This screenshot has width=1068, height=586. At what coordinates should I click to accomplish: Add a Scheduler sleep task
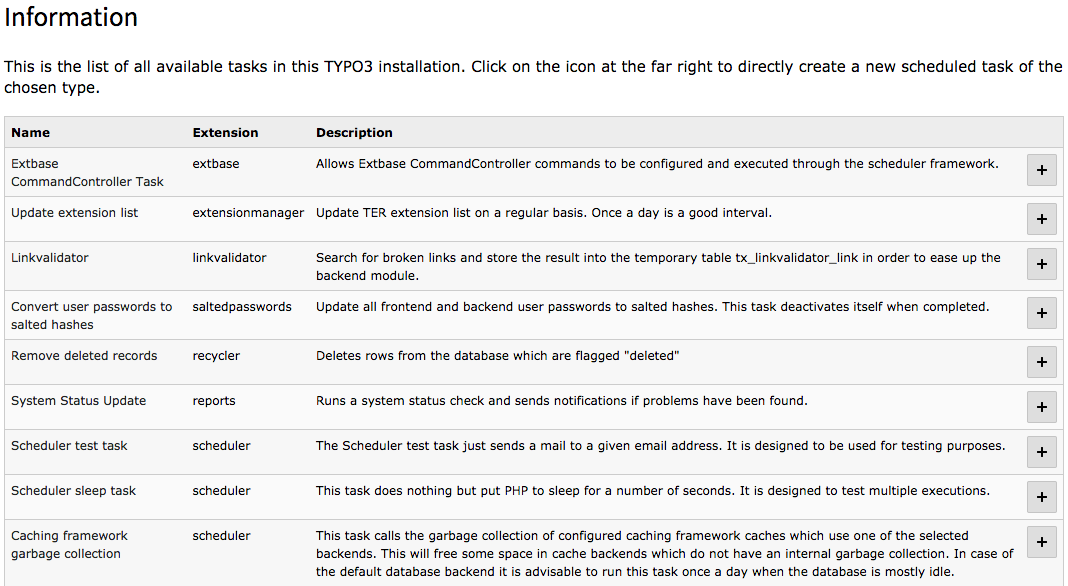(1041, 497)
